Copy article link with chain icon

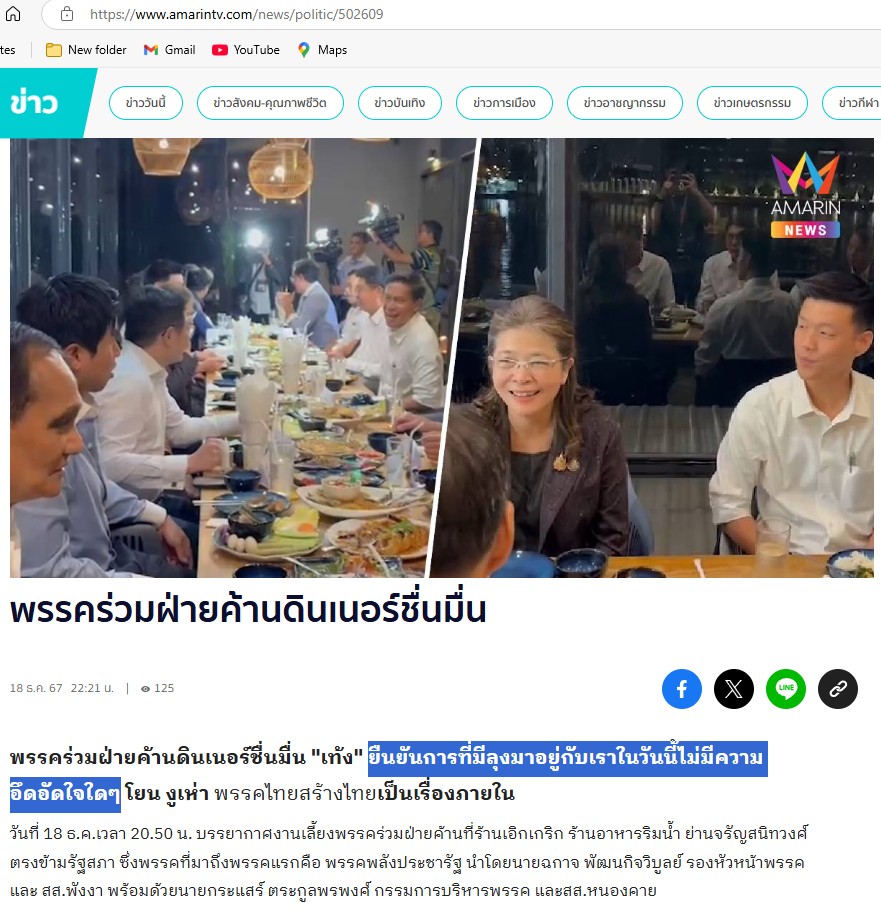(838, 689)
